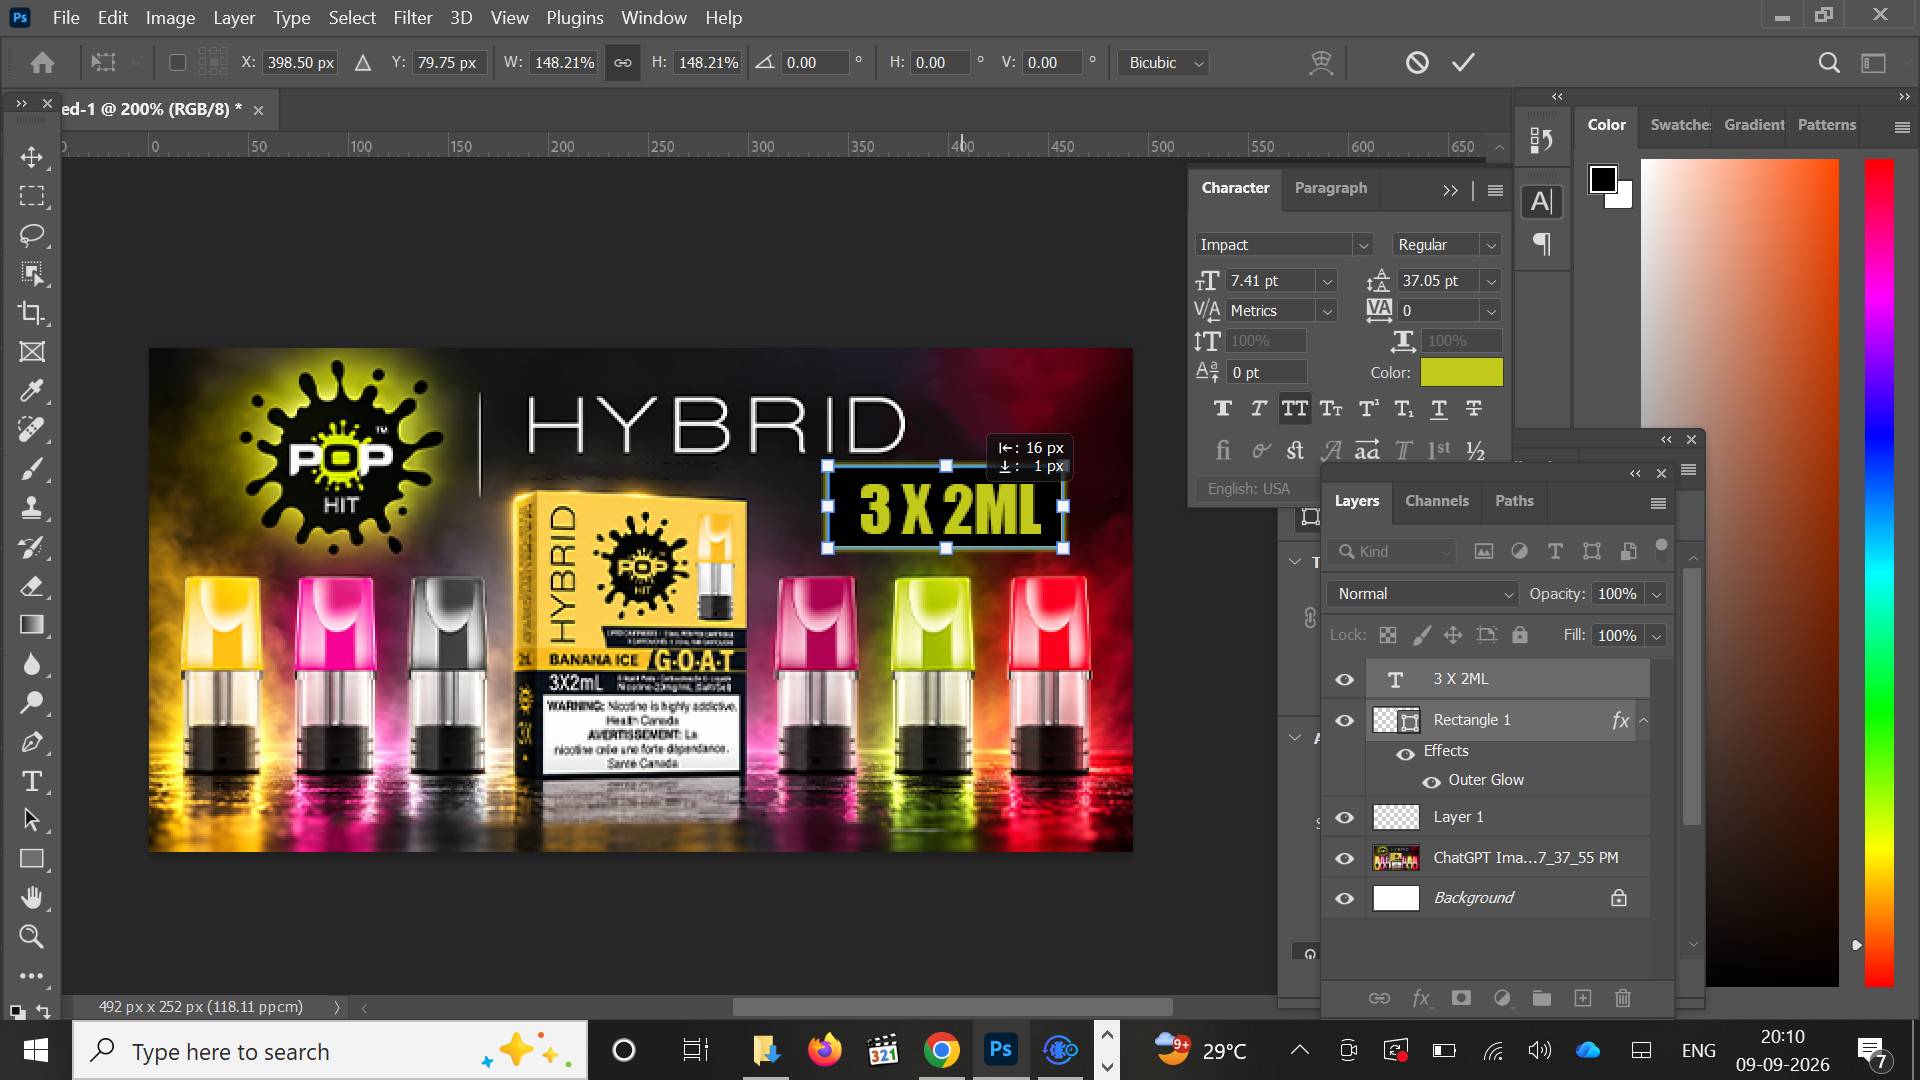1920x1080 pixels.
Task: Select the Zoom tool
Action: (x=32, y=937)
